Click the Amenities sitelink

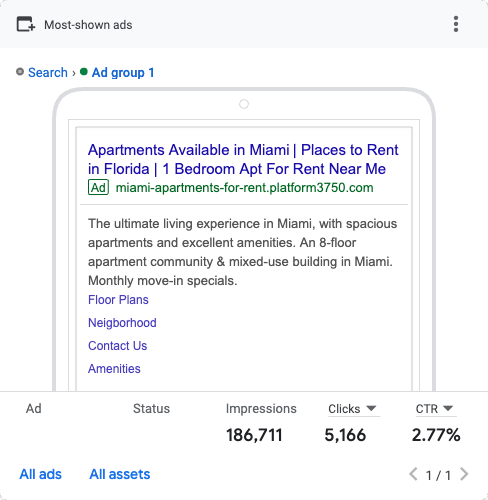114,369
